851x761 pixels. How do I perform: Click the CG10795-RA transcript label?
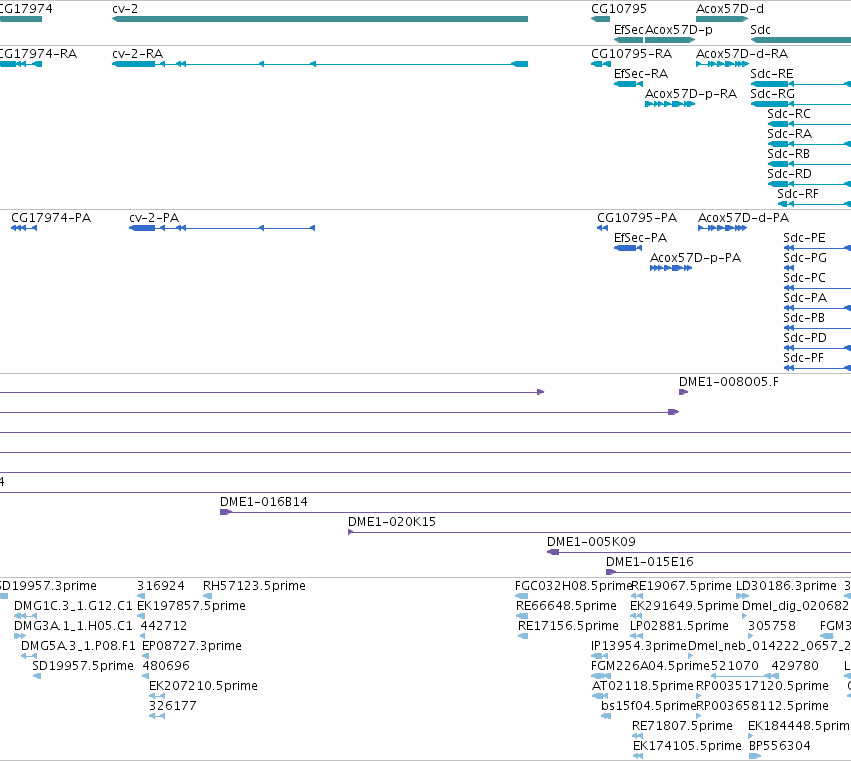[x=631, y=54]
